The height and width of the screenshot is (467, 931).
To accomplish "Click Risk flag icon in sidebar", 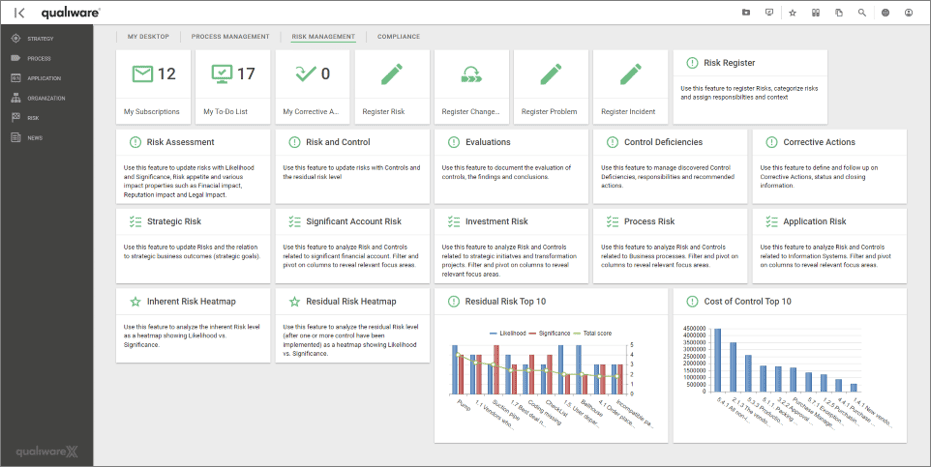I will (16, 117).
